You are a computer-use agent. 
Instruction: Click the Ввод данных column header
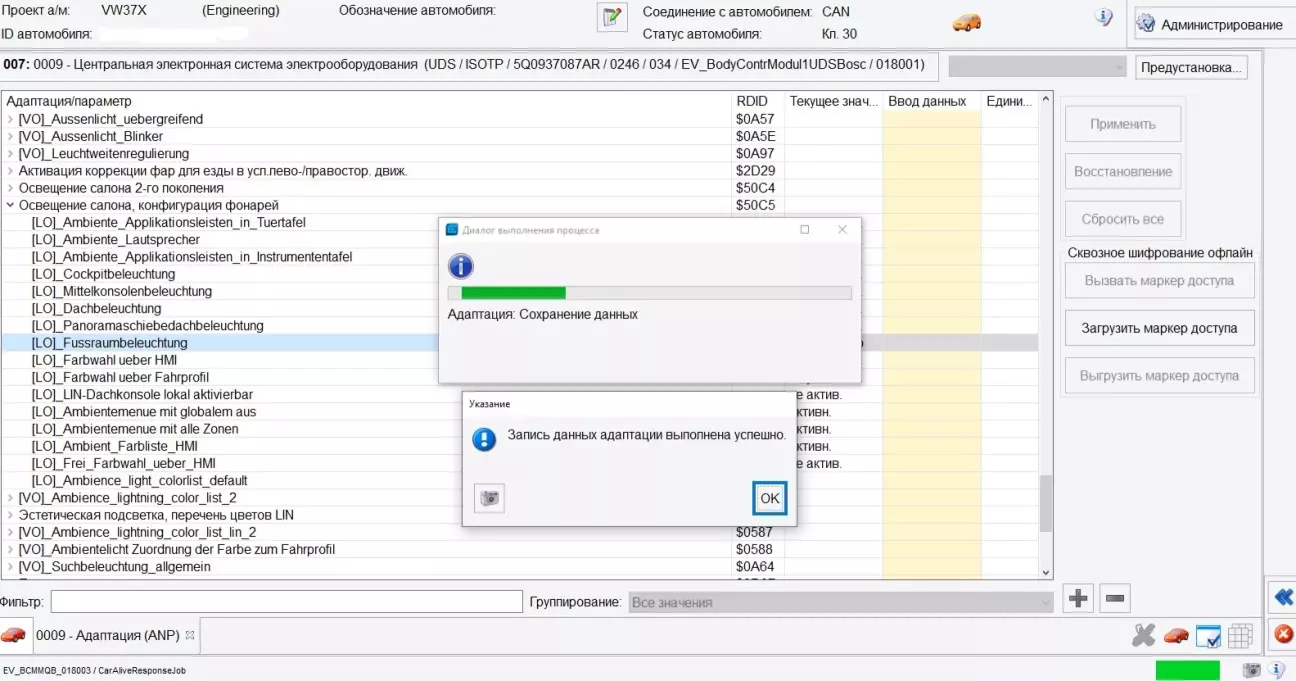pos(932,101)
